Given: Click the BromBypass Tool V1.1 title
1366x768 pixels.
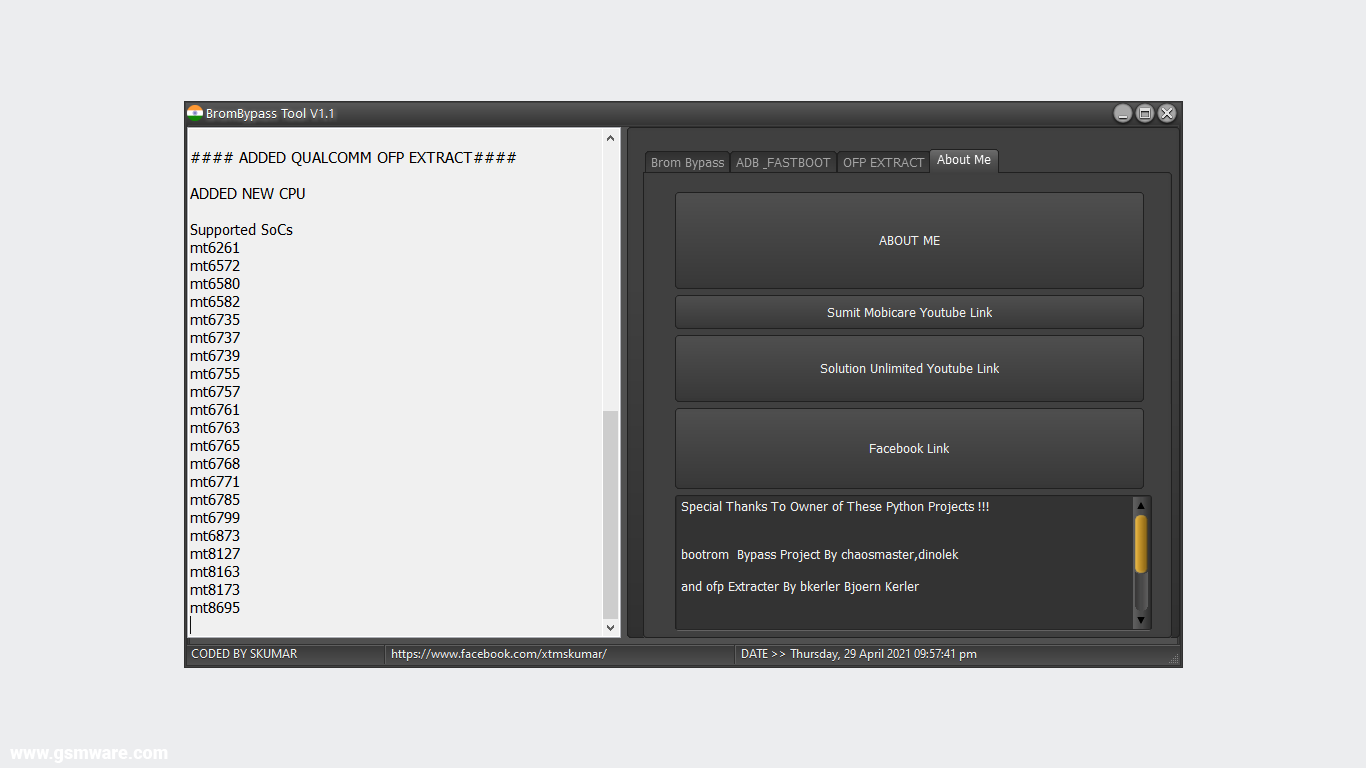Looking at the screenshot, I should (x=270, y=114).
